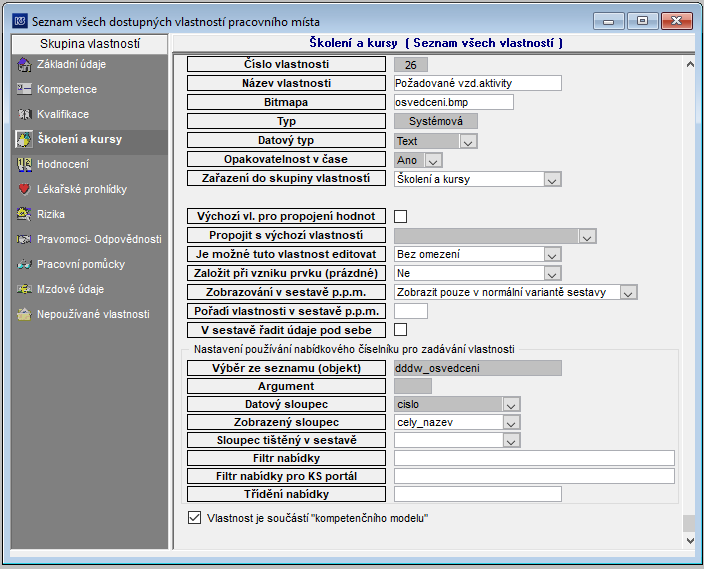Screen dimensions: 704x569
Task: Click the Filtr nabídky input field
Action: (534, 458)
